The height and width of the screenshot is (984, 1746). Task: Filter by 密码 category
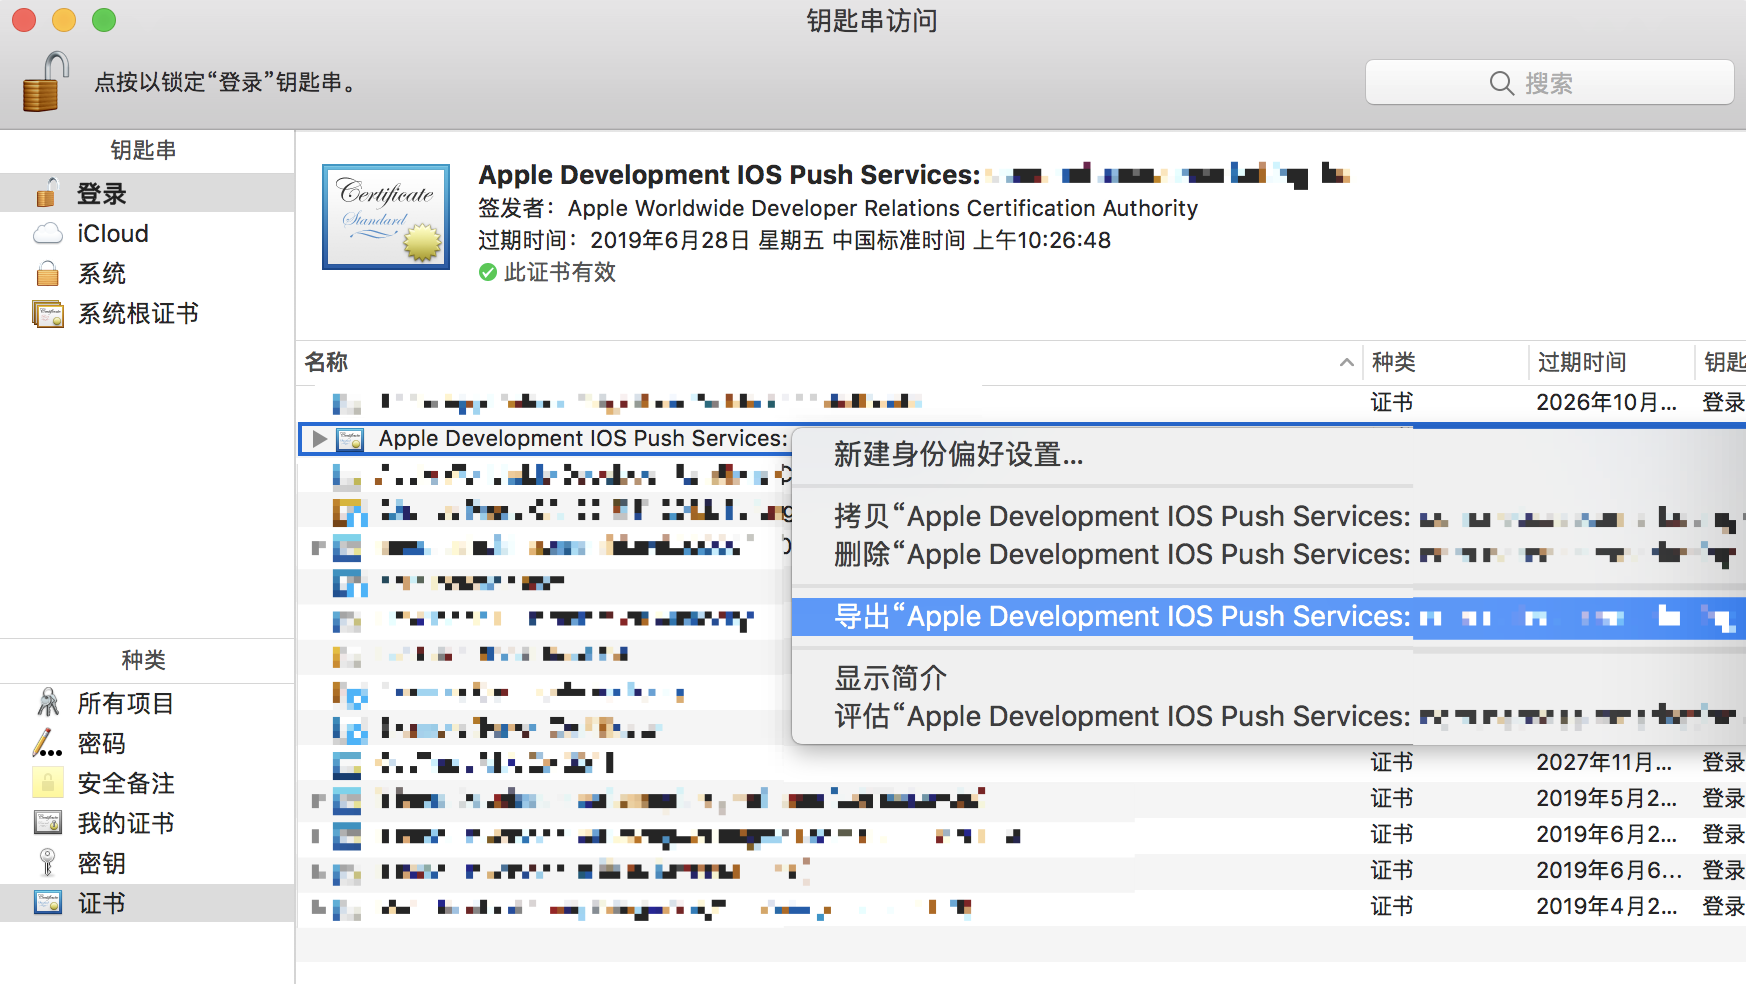click(x=101, y=744)
